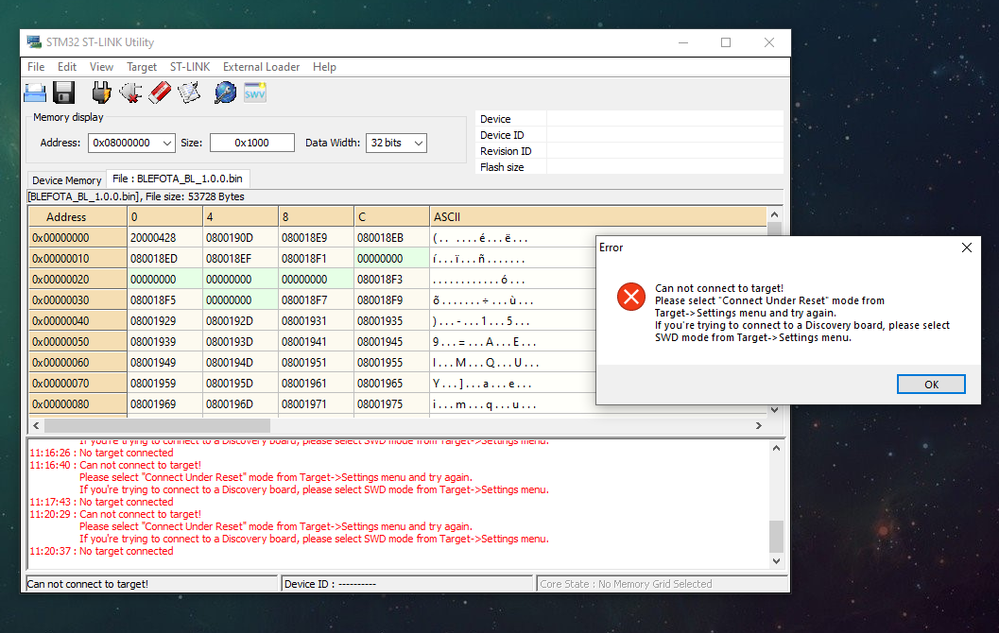The image size is (999, 633).
Task: Maximize the ST-LINK Utility window
Action: point(726,42)
